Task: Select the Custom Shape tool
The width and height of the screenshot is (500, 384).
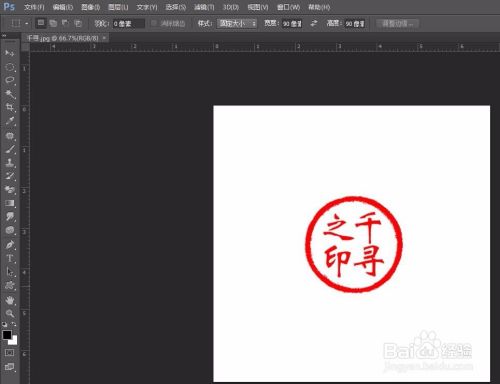Action: click(x=10, y=286)
